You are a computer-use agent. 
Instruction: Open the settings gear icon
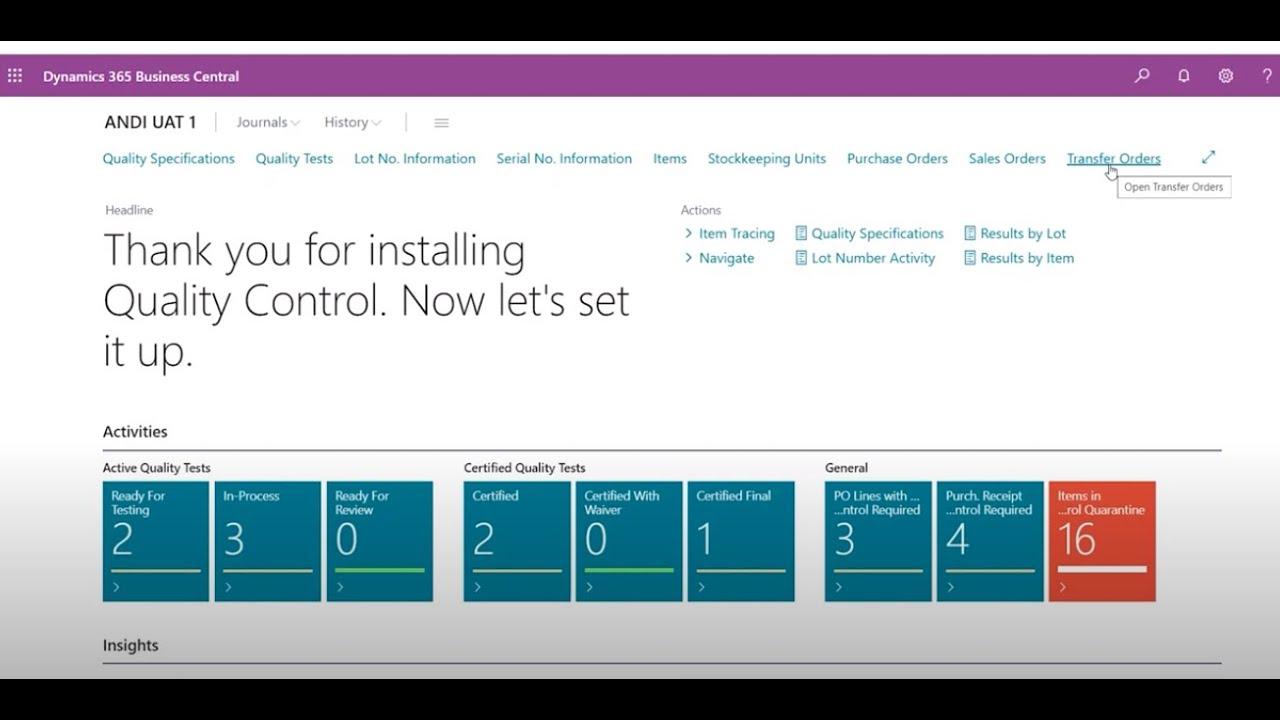[1226, 76]
